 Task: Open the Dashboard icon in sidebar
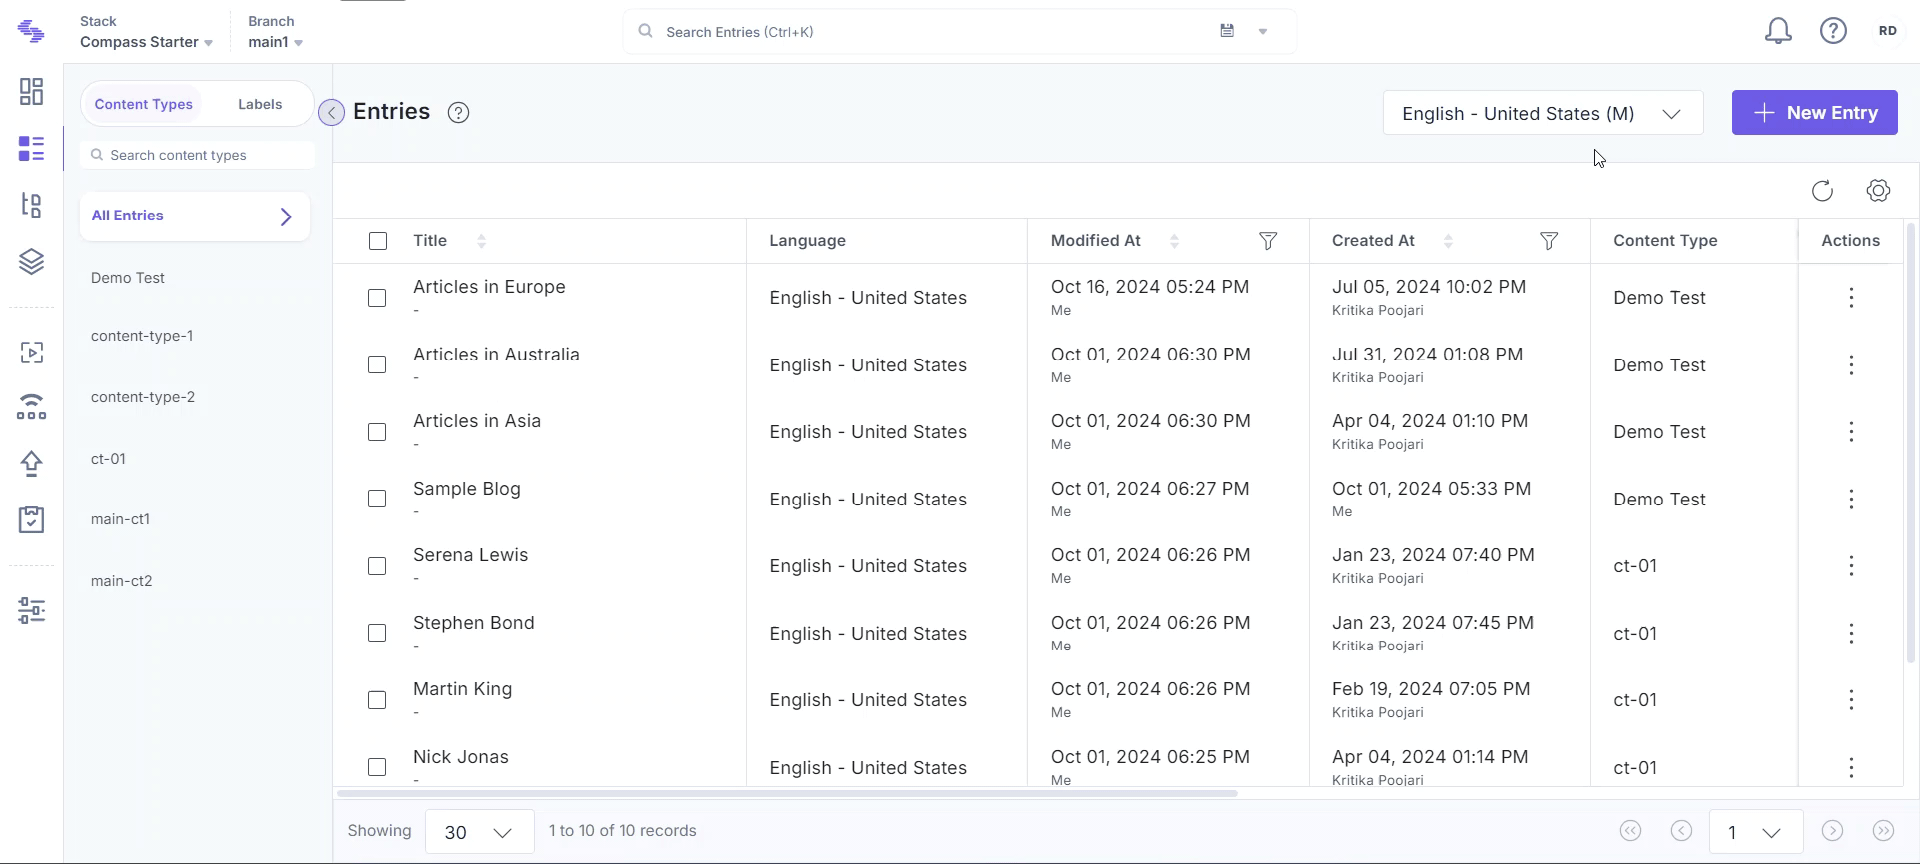(31, 92)
